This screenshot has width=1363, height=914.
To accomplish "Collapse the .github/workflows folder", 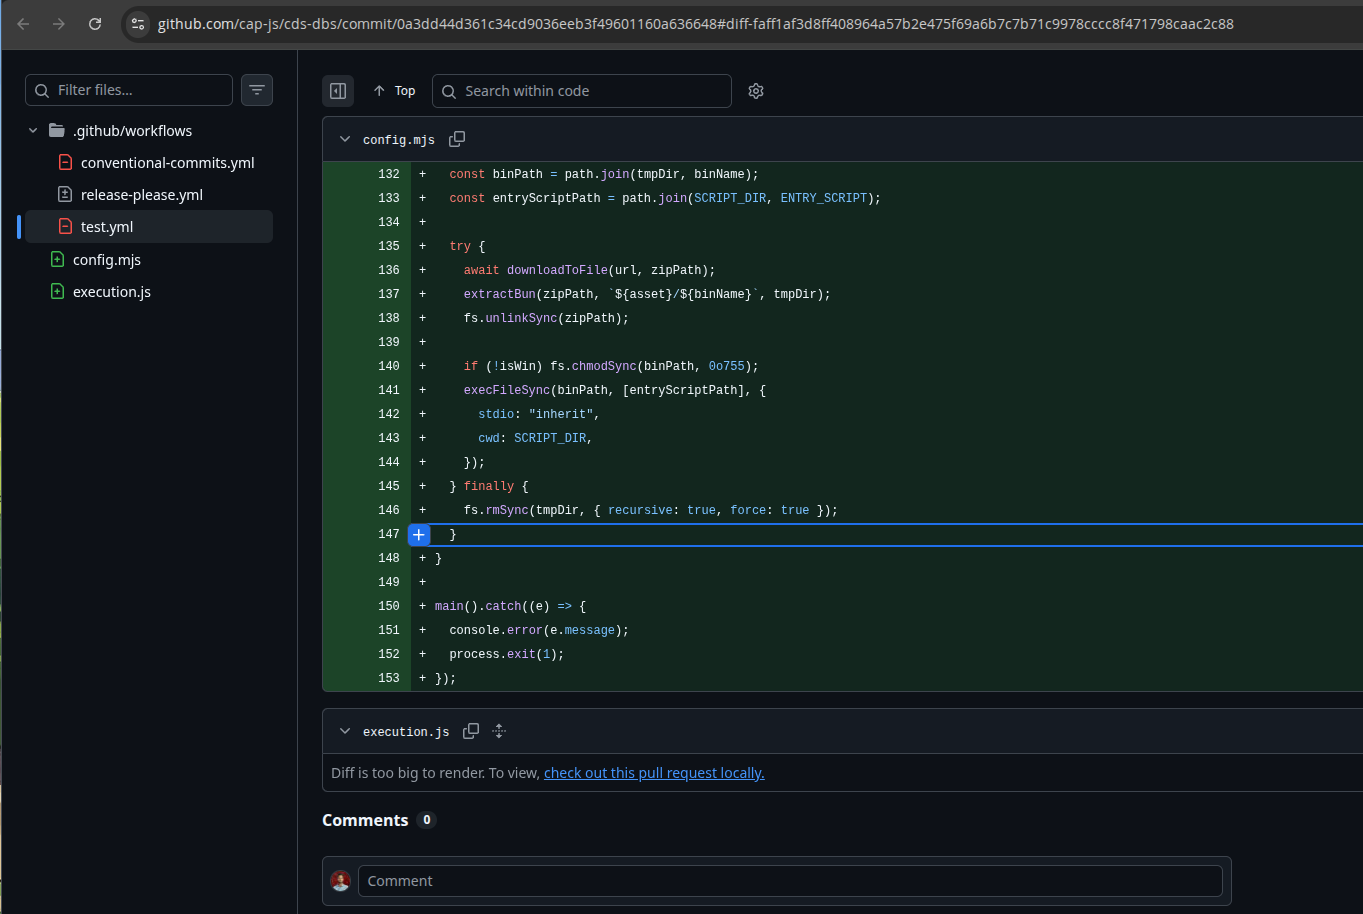I will pyautogui.click(x=33, y=130).
